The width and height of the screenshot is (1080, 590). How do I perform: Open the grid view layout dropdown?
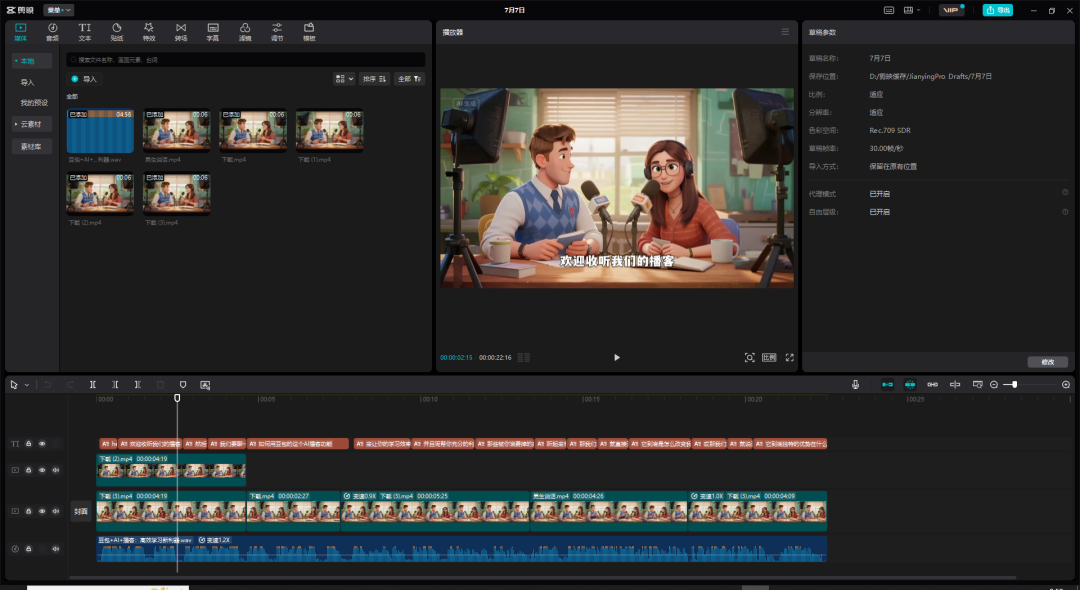click(x=344, y=78)
